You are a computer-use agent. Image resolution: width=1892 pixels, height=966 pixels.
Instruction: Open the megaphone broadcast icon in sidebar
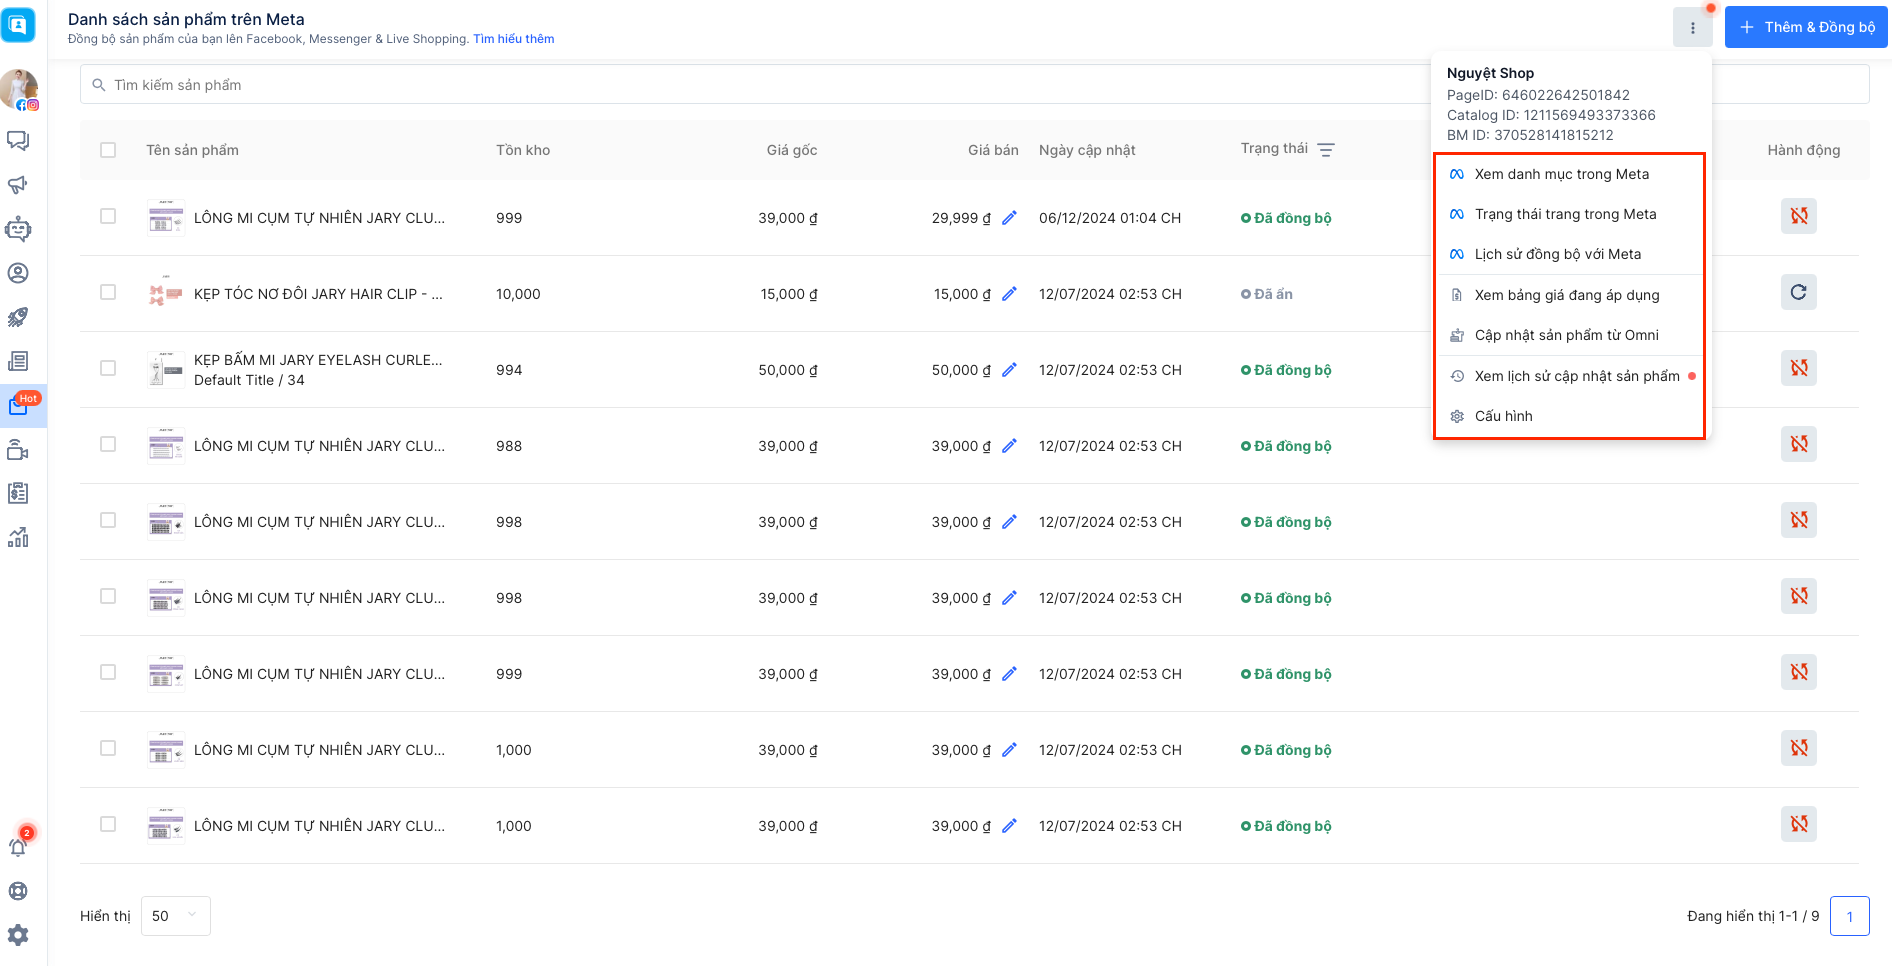point(18,185)
